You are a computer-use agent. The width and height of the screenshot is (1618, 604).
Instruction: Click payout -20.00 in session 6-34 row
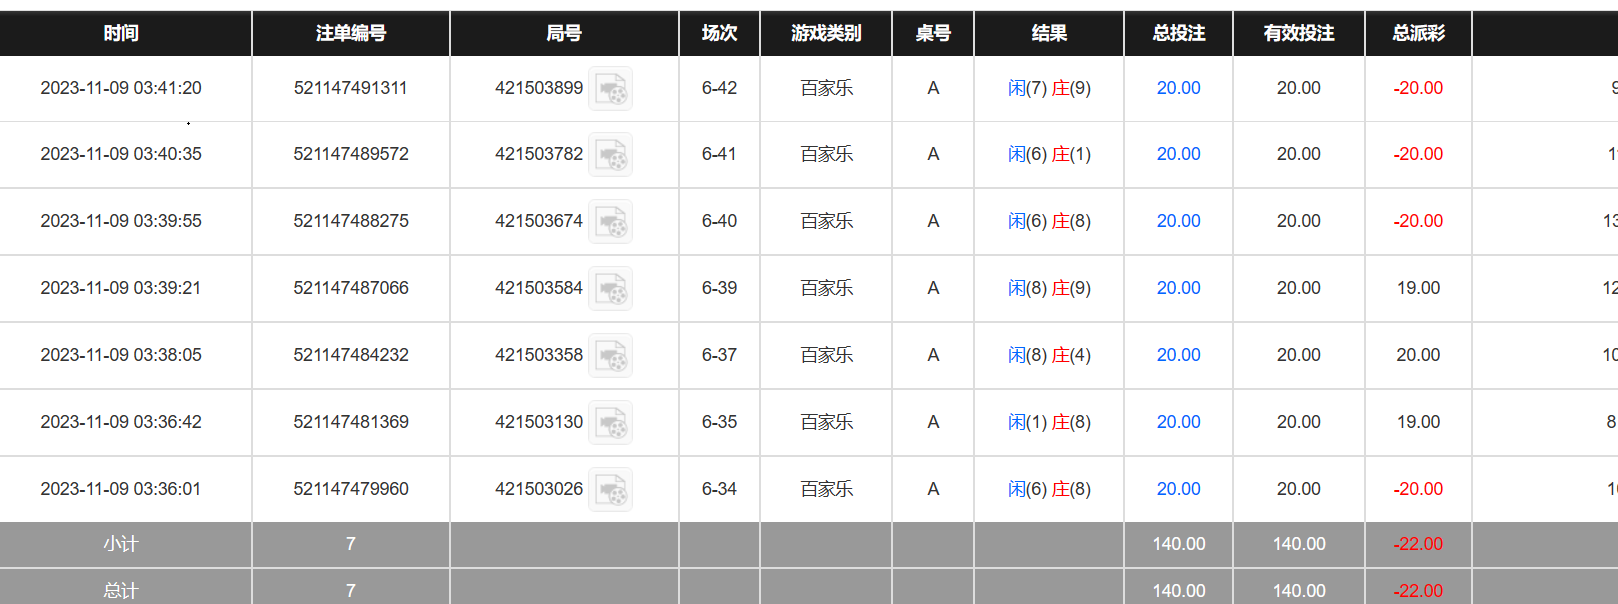(x=1418, y=489)
